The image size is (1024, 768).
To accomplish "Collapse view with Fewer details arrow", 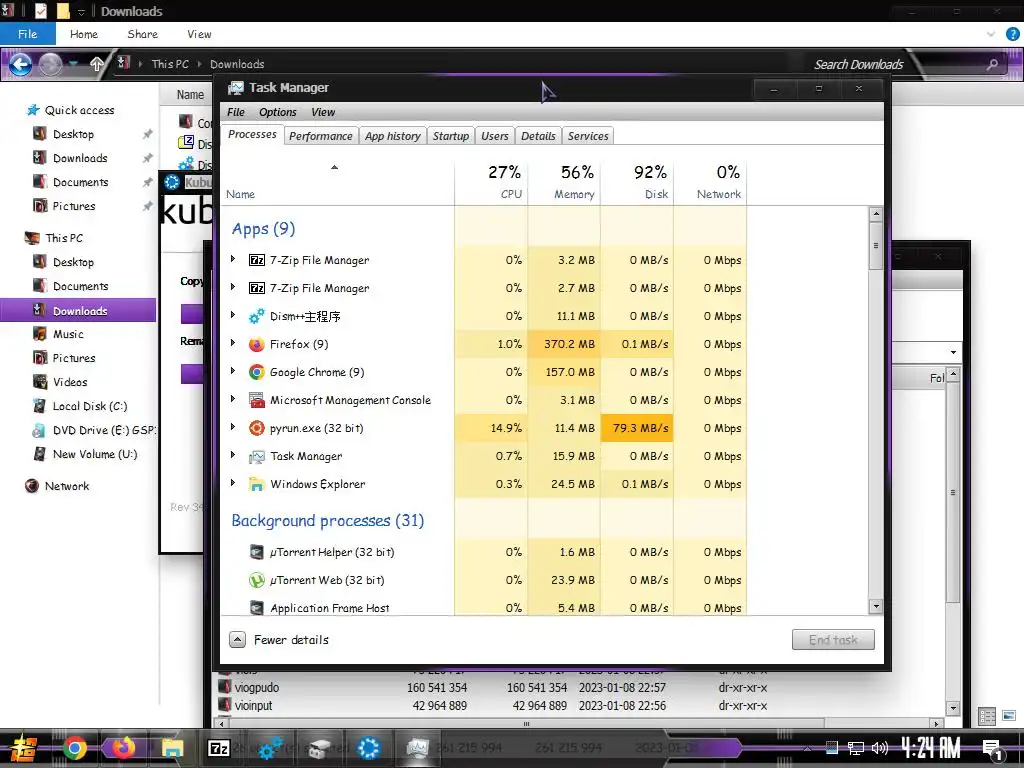I will (238, 640).
